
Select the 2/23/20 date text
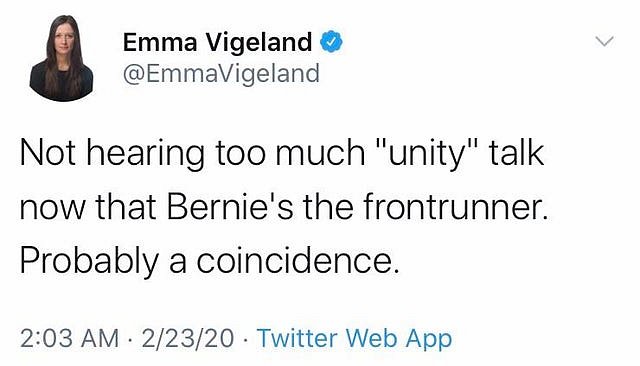[188, 339]
